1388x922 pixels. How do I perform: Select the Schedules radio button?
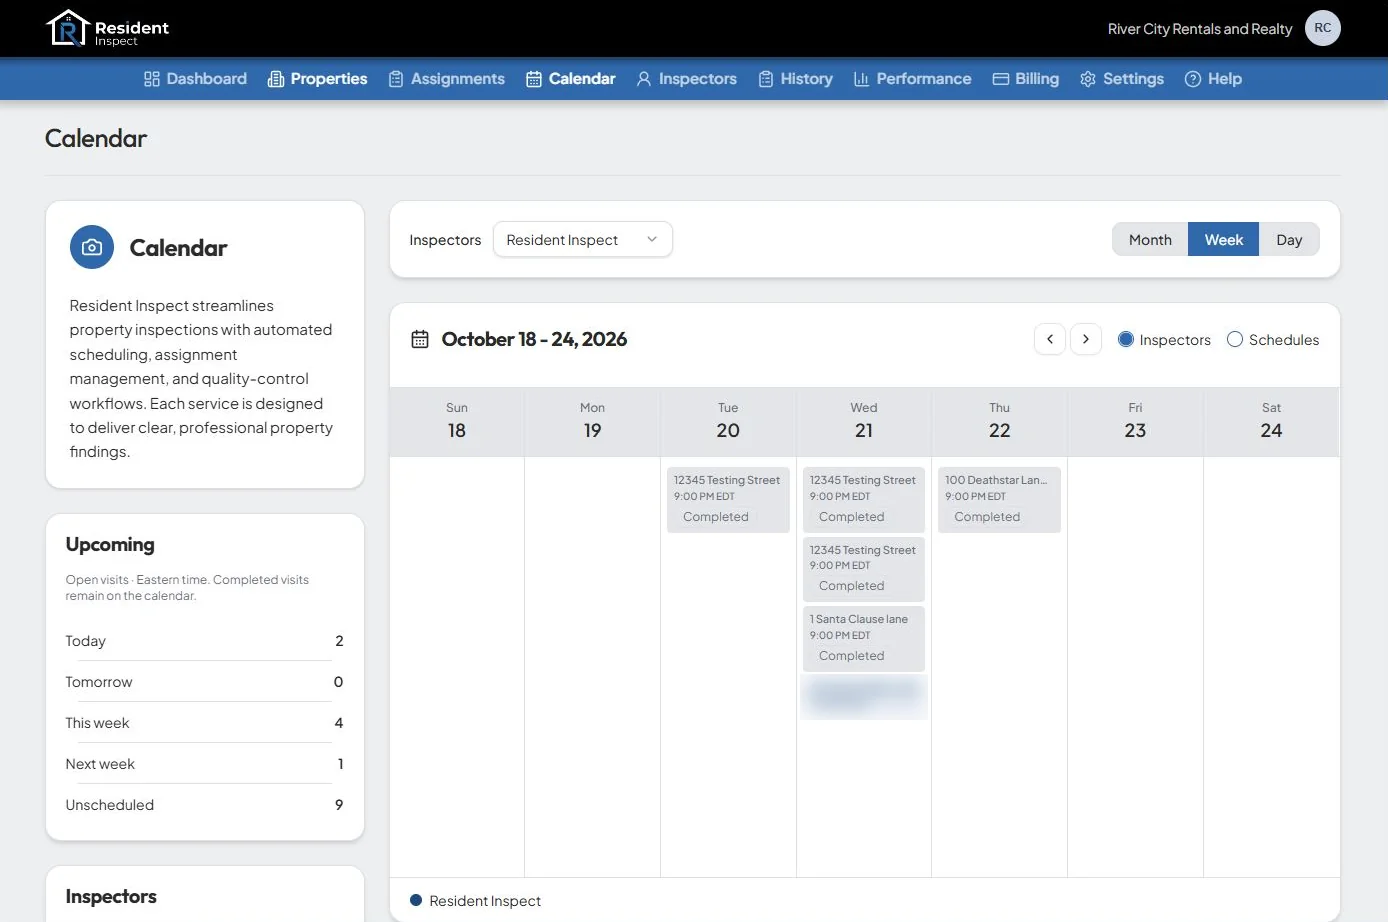(x=1235, y=339)
